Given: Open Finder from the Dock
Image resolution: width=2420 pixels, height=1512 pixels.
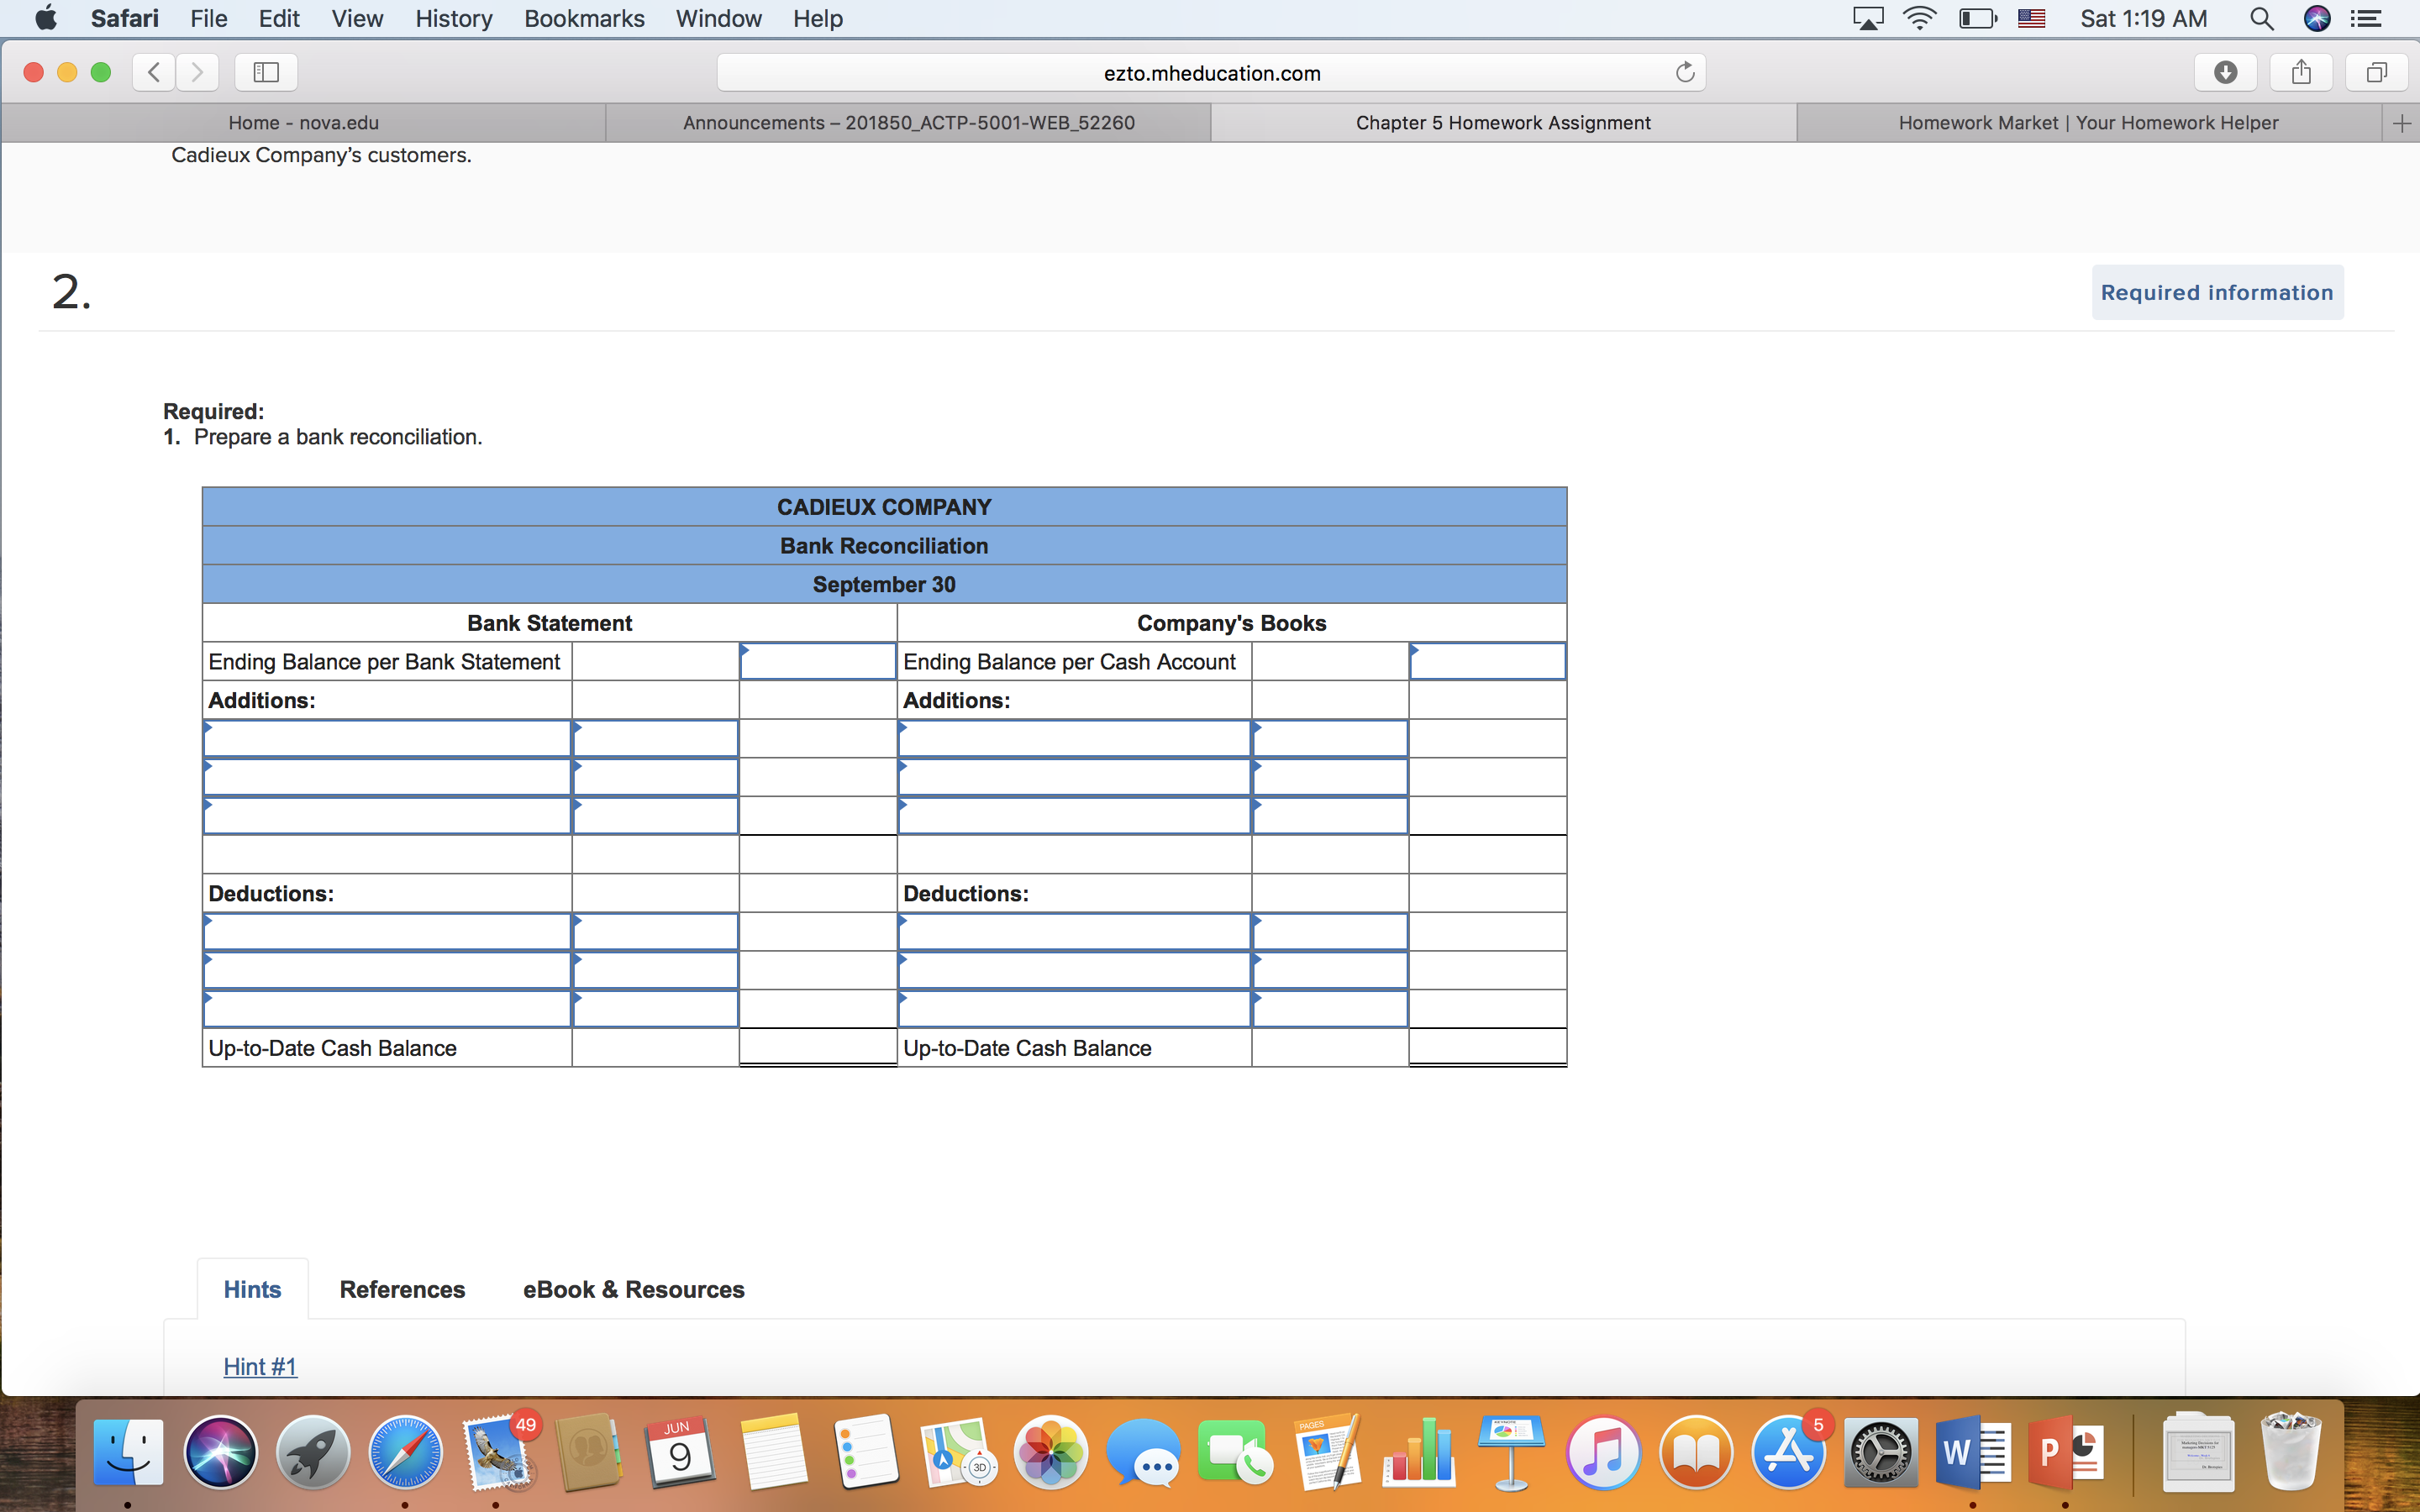Looking at the screenshot, I should [x=128, y=1452].
